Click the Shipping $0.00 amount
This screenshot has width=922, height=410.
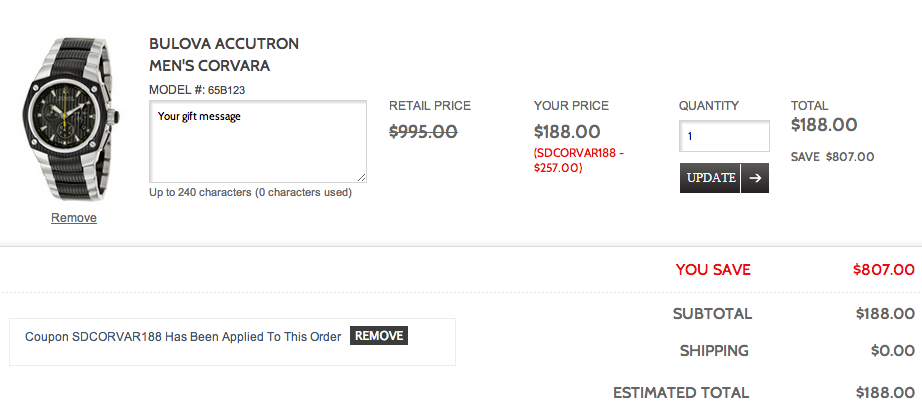point(892,350)
